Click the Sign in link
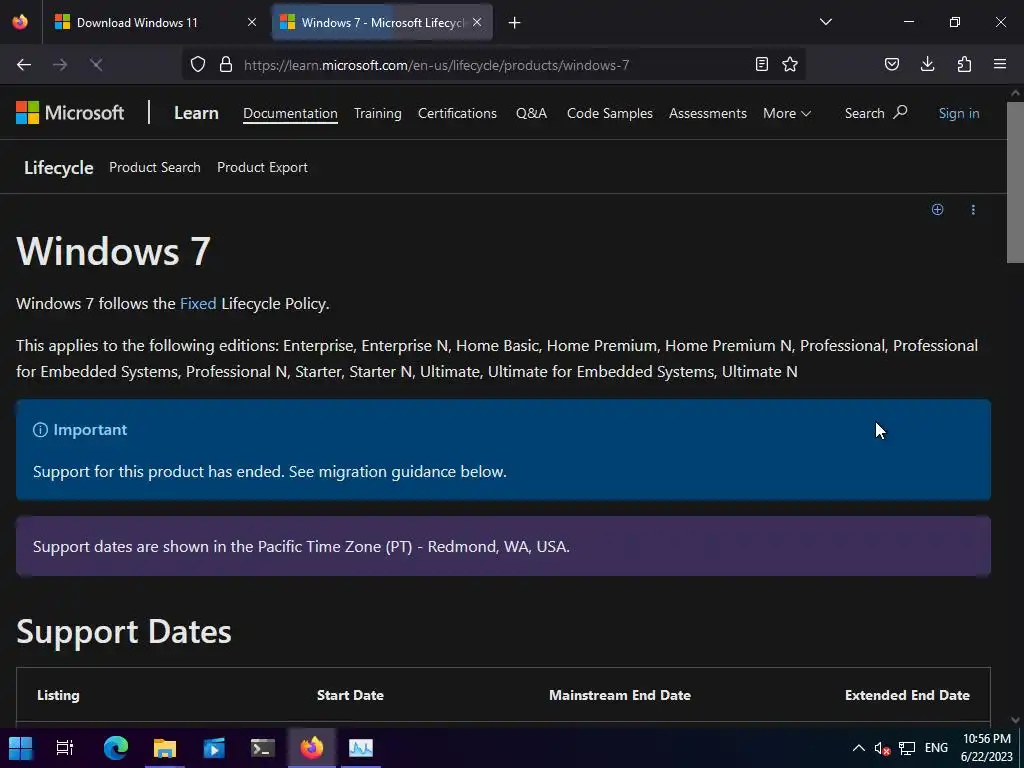Screen dimensions: 1024x768 pyautogui.click(x=959, y=113)
